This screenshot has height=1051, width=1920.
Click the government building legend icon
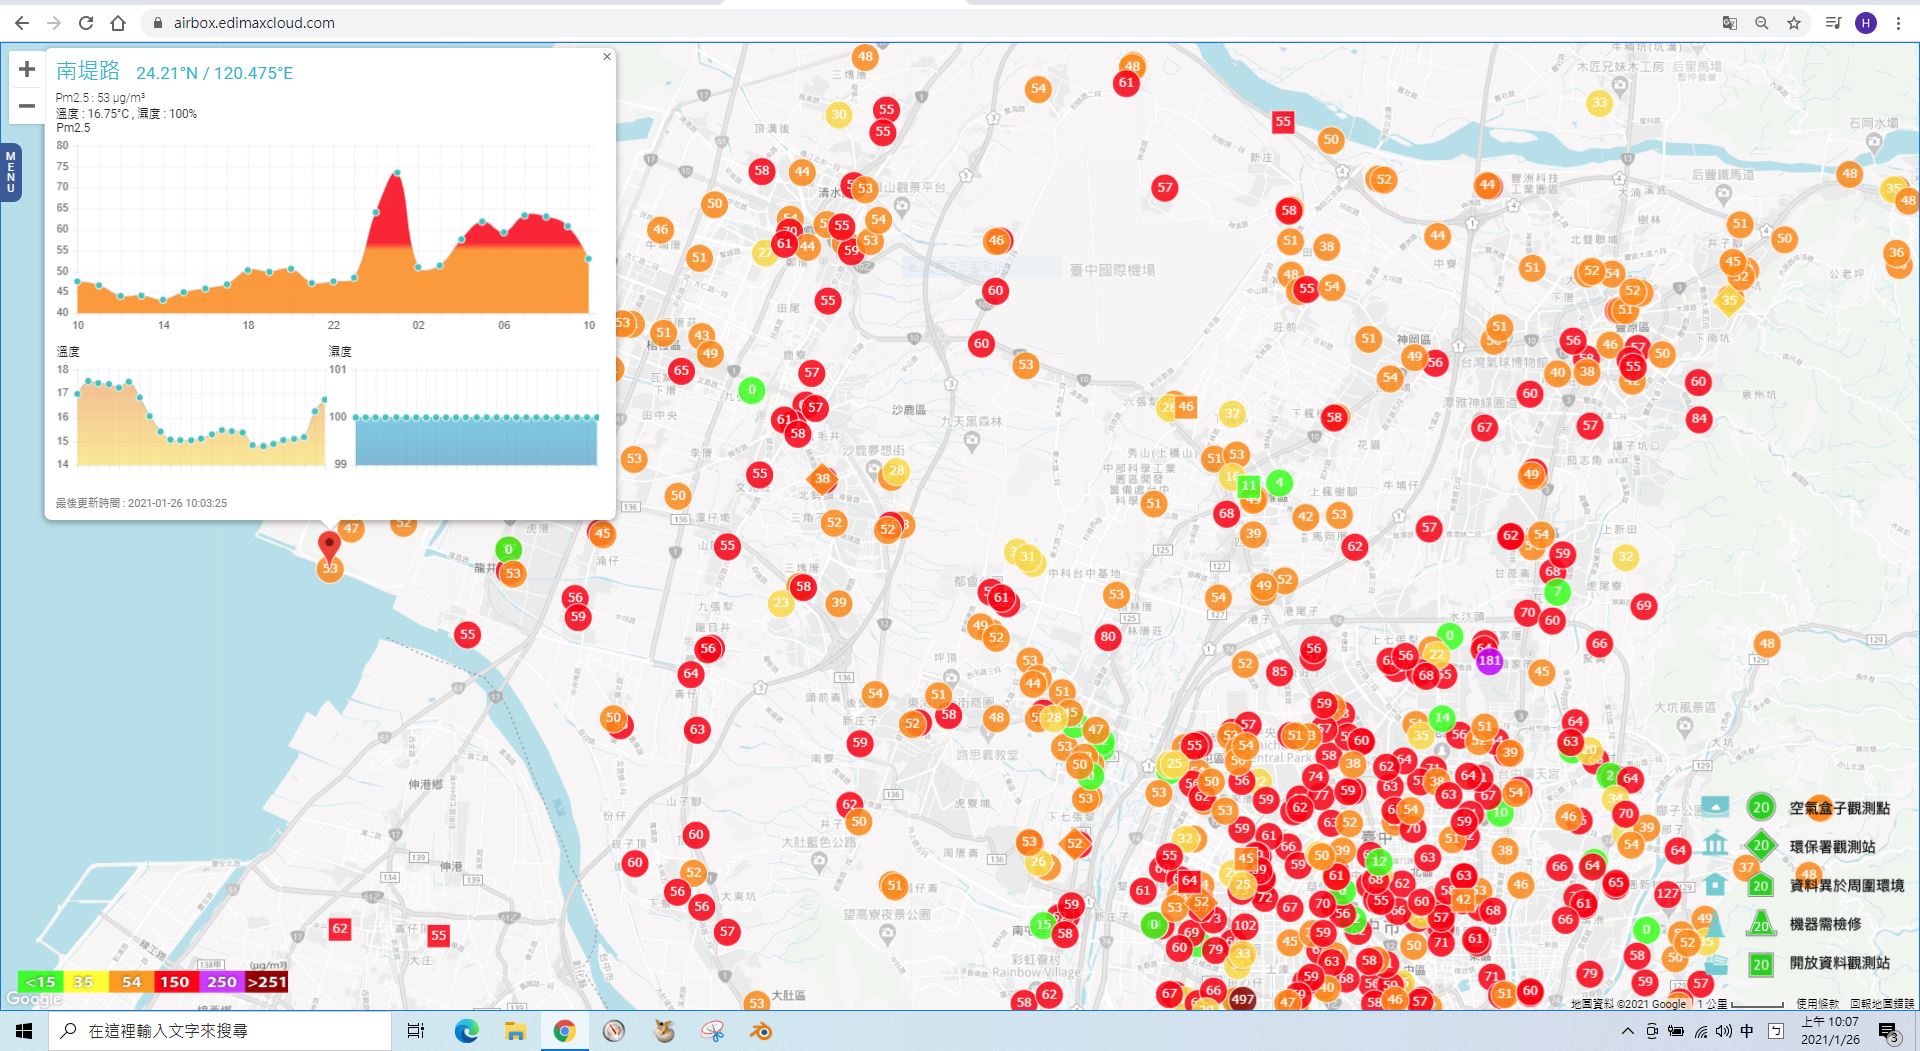[x=1715, y=845]
